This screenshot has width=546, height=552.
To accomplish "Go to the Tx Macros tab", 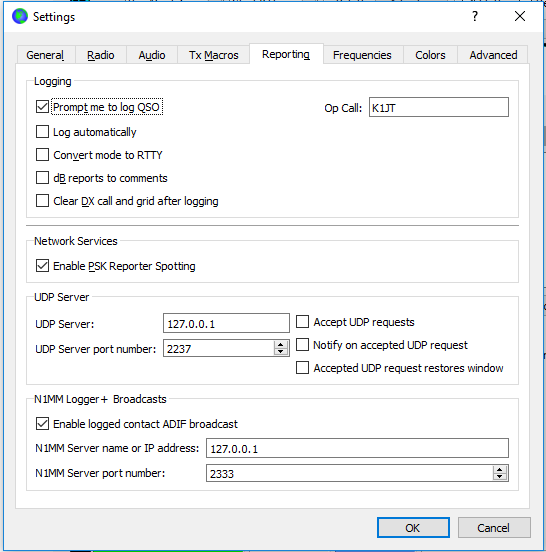I will coord(214,55).
